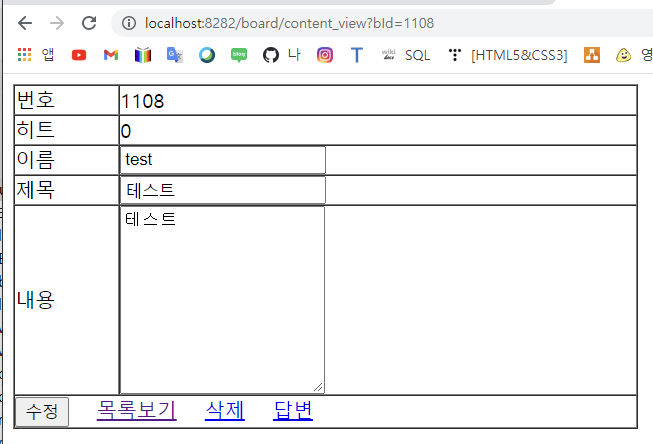Image resolution: width=653 pixels, height=444 pixels.
Task: Open the Apps grid bookmark
Action: (36, 55)
